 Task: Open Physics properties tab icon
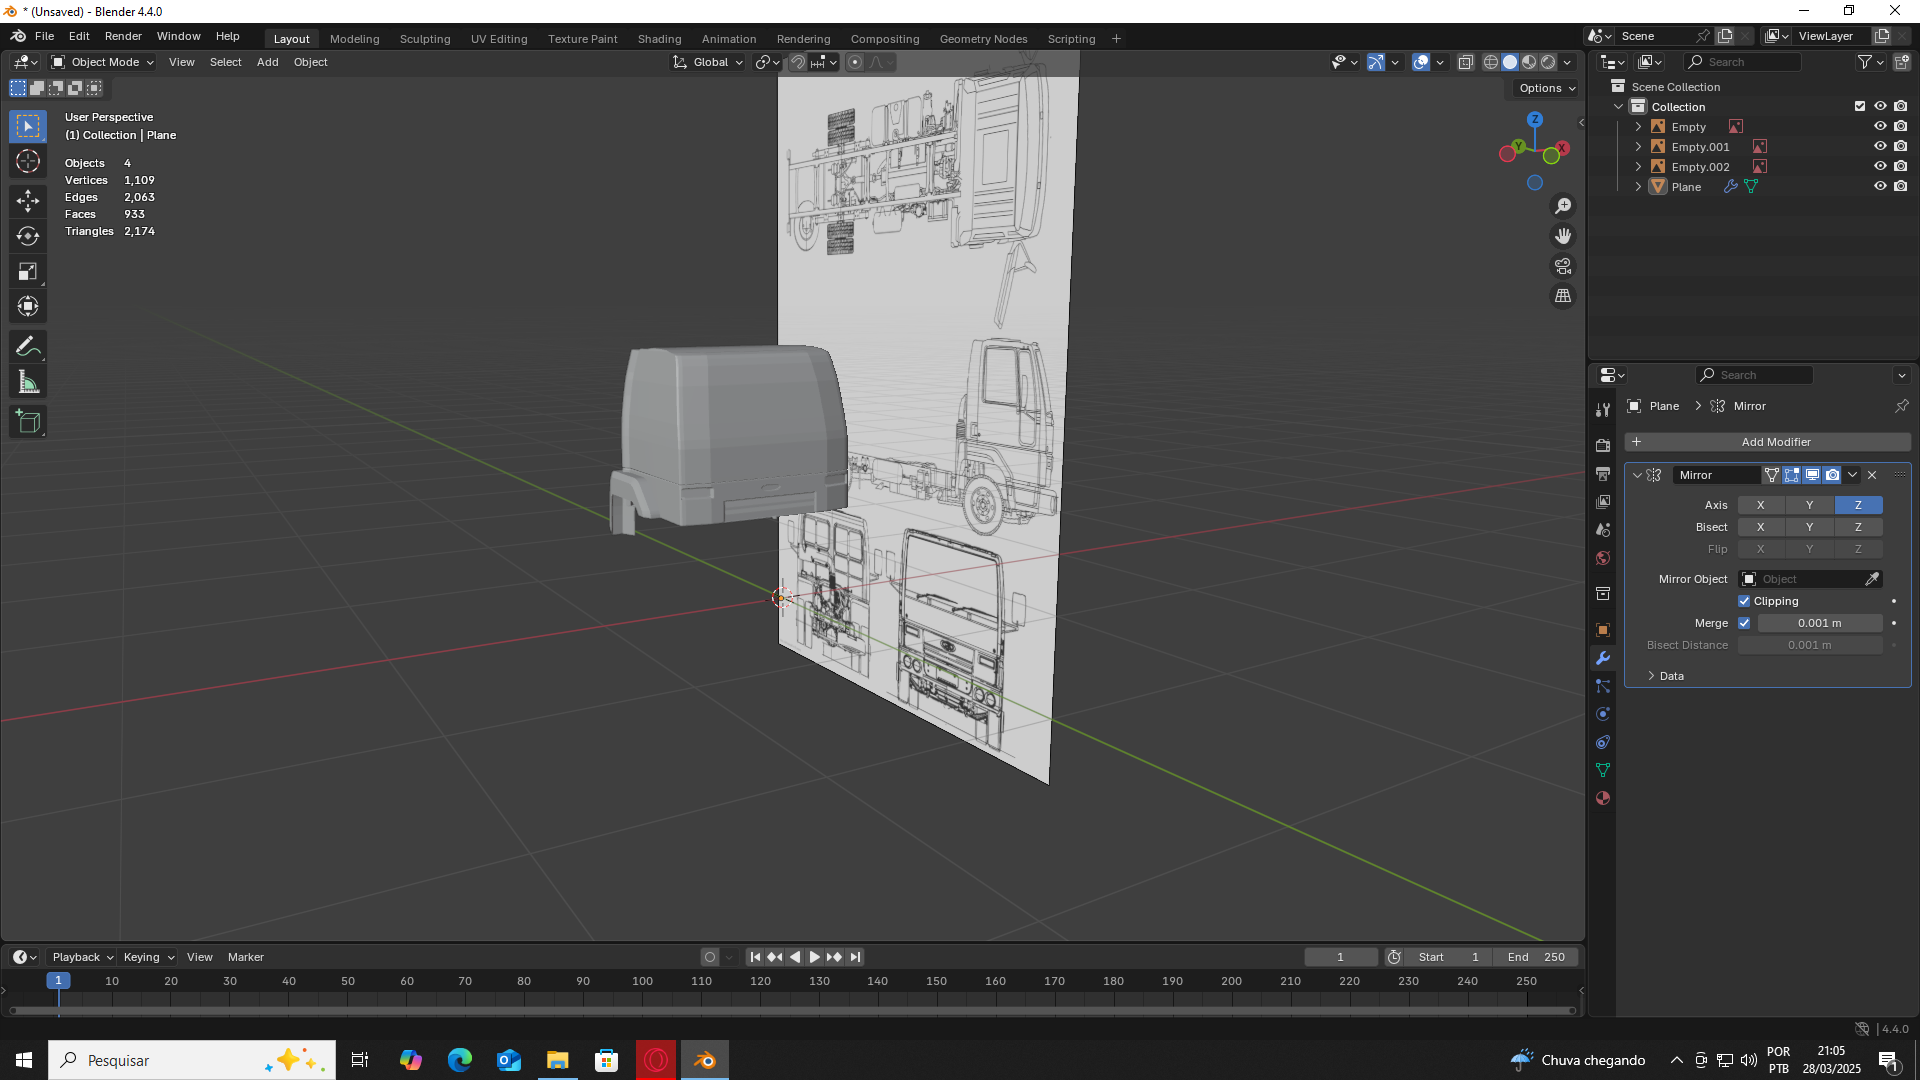pos(1603,714)
